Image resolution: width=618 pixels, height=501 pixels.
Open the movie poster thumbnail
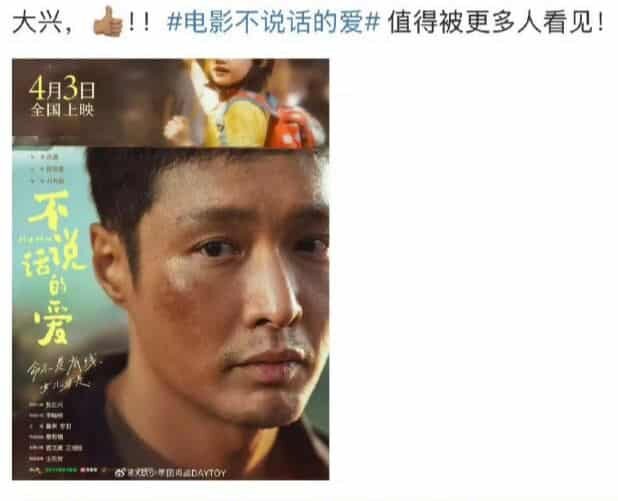click(x=171, y=269)
